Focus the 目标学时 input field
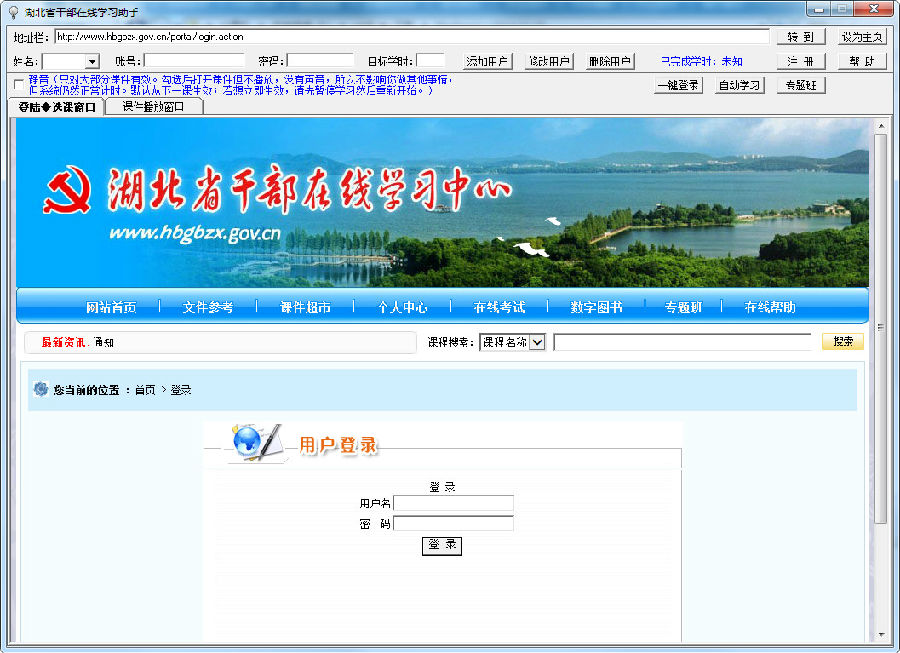The height and width of the screenshot is (653, 900). (x=430, y=61)
